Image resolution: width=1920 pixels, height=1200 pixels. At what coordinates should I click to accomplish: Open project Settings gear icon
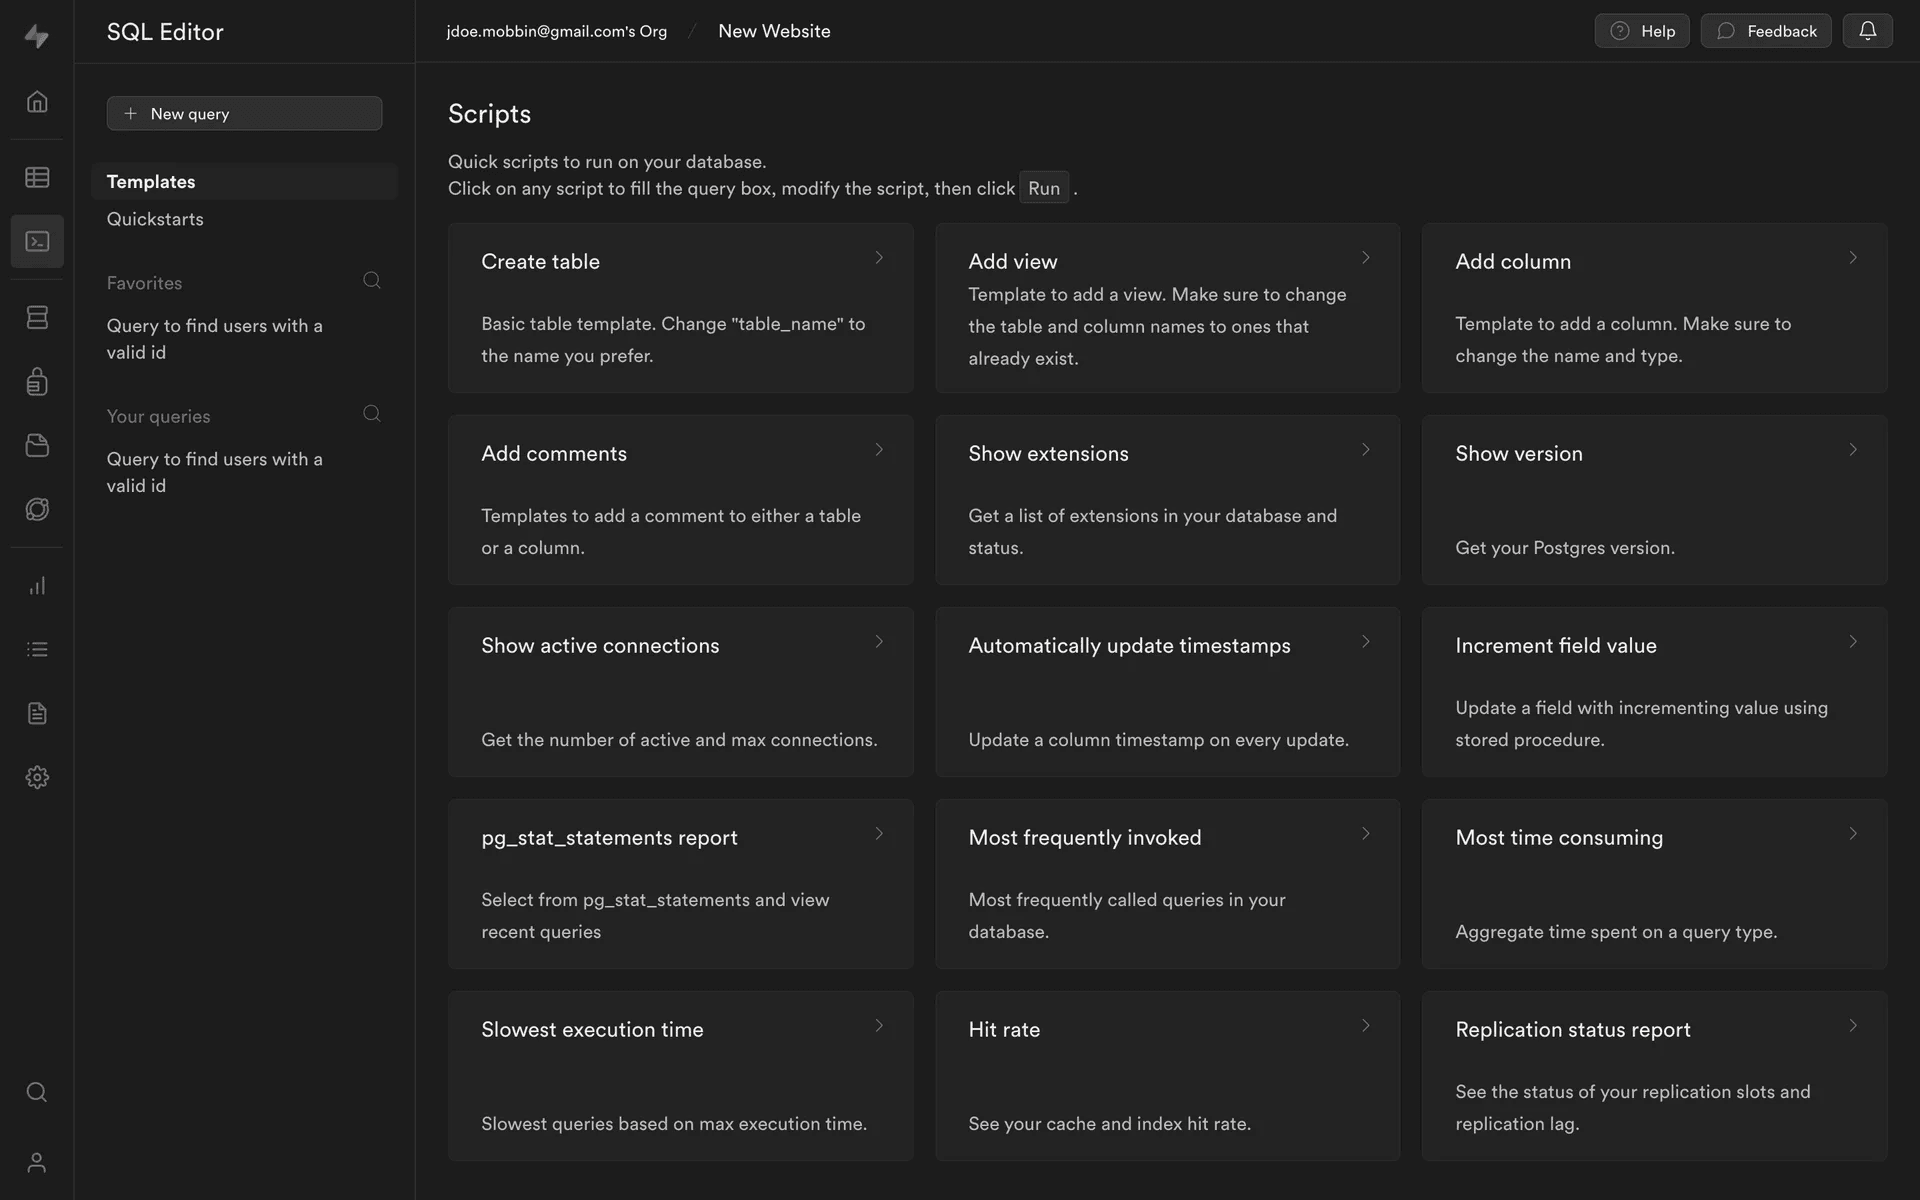click(37, 777)
